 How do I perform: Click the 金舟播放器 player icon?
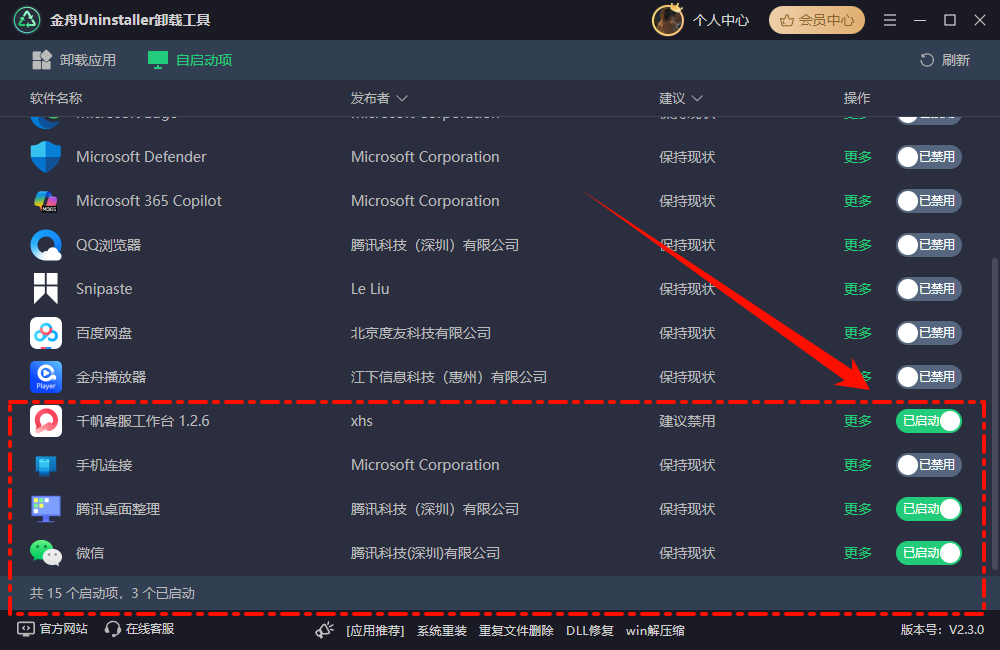[x=46, y=377]
